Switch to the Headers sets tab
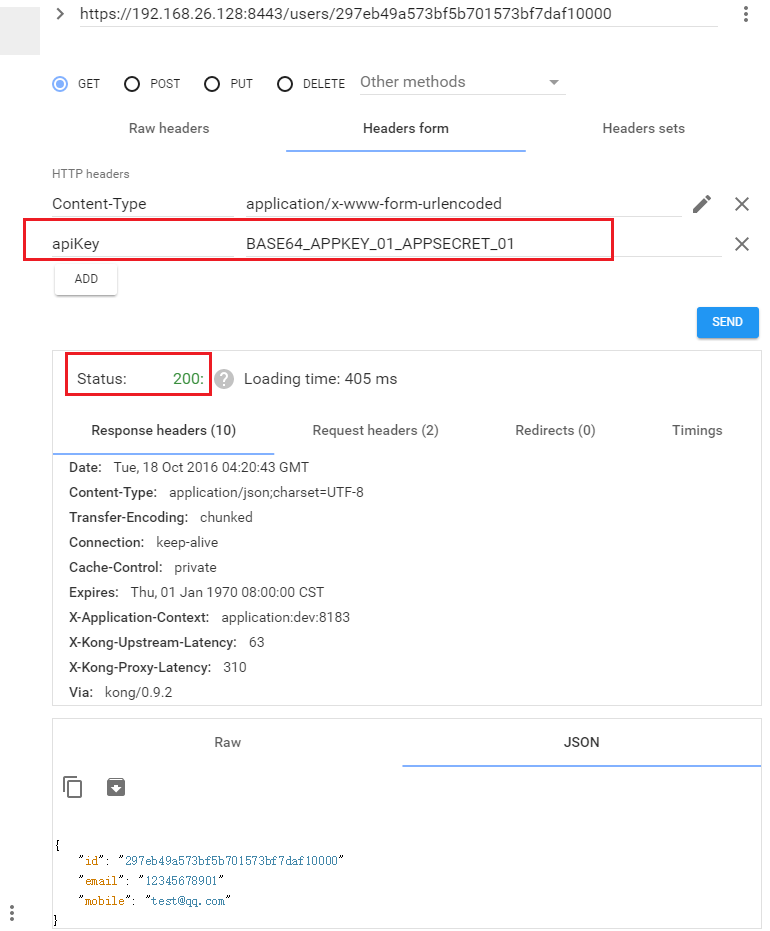Viewport: 770px width, 931px height. point(643,128)
